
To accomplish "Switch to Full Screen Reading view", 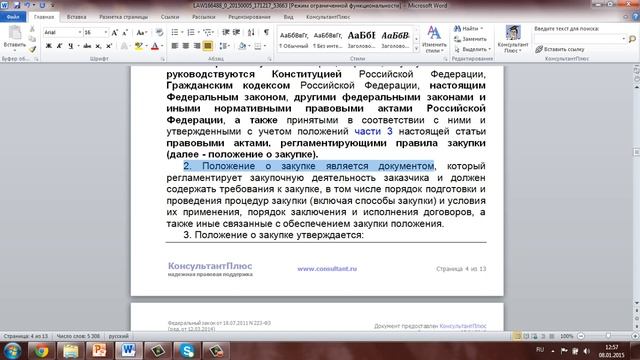I will point(526,336).
